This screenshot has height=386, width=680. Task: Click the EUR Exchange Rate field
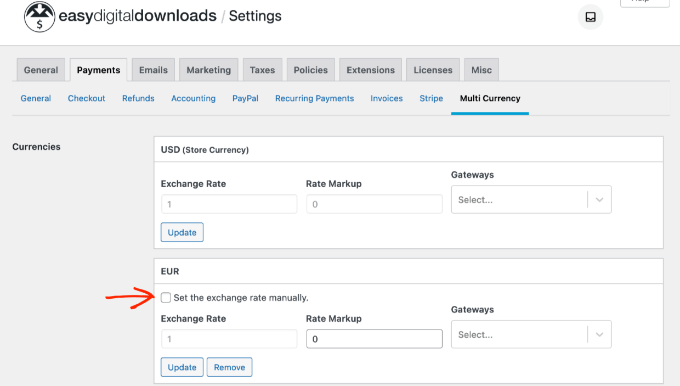click(x=229, y=339)
